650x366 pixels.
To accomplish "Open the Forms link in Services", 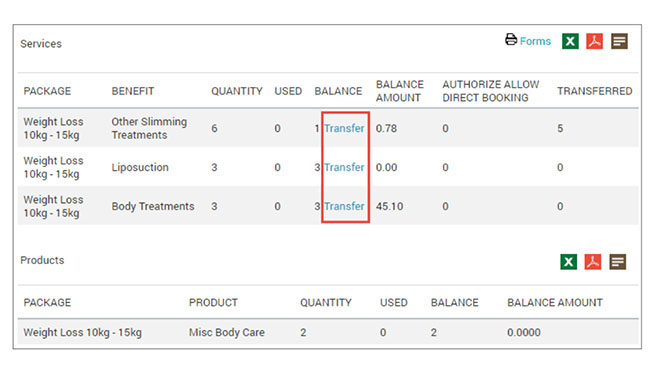I will (x=535, y=41).
